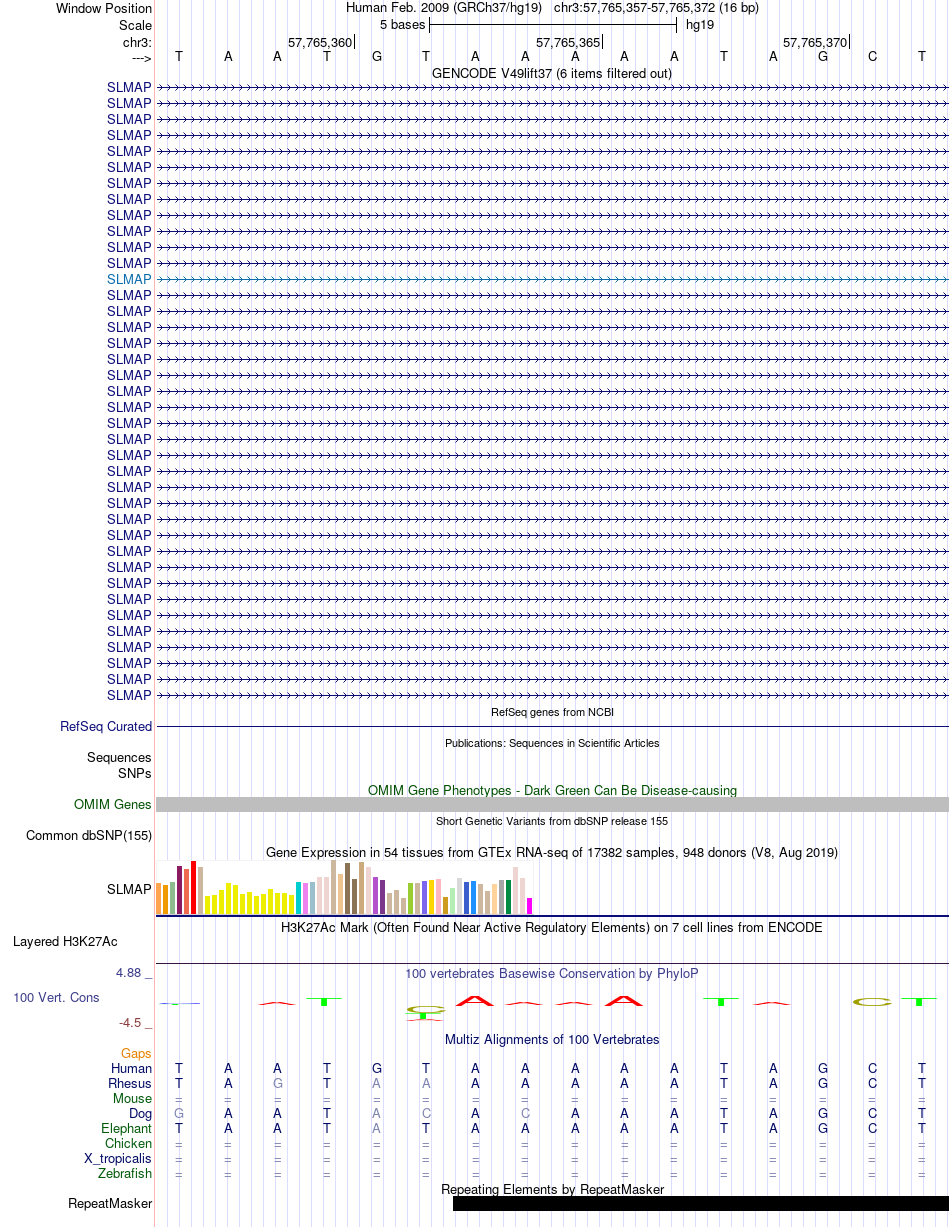This screenshot has width=950, height=1227.
Task: Select the Mouse alignment row label
Action: pyautogui.click(x=132, y=1099)
